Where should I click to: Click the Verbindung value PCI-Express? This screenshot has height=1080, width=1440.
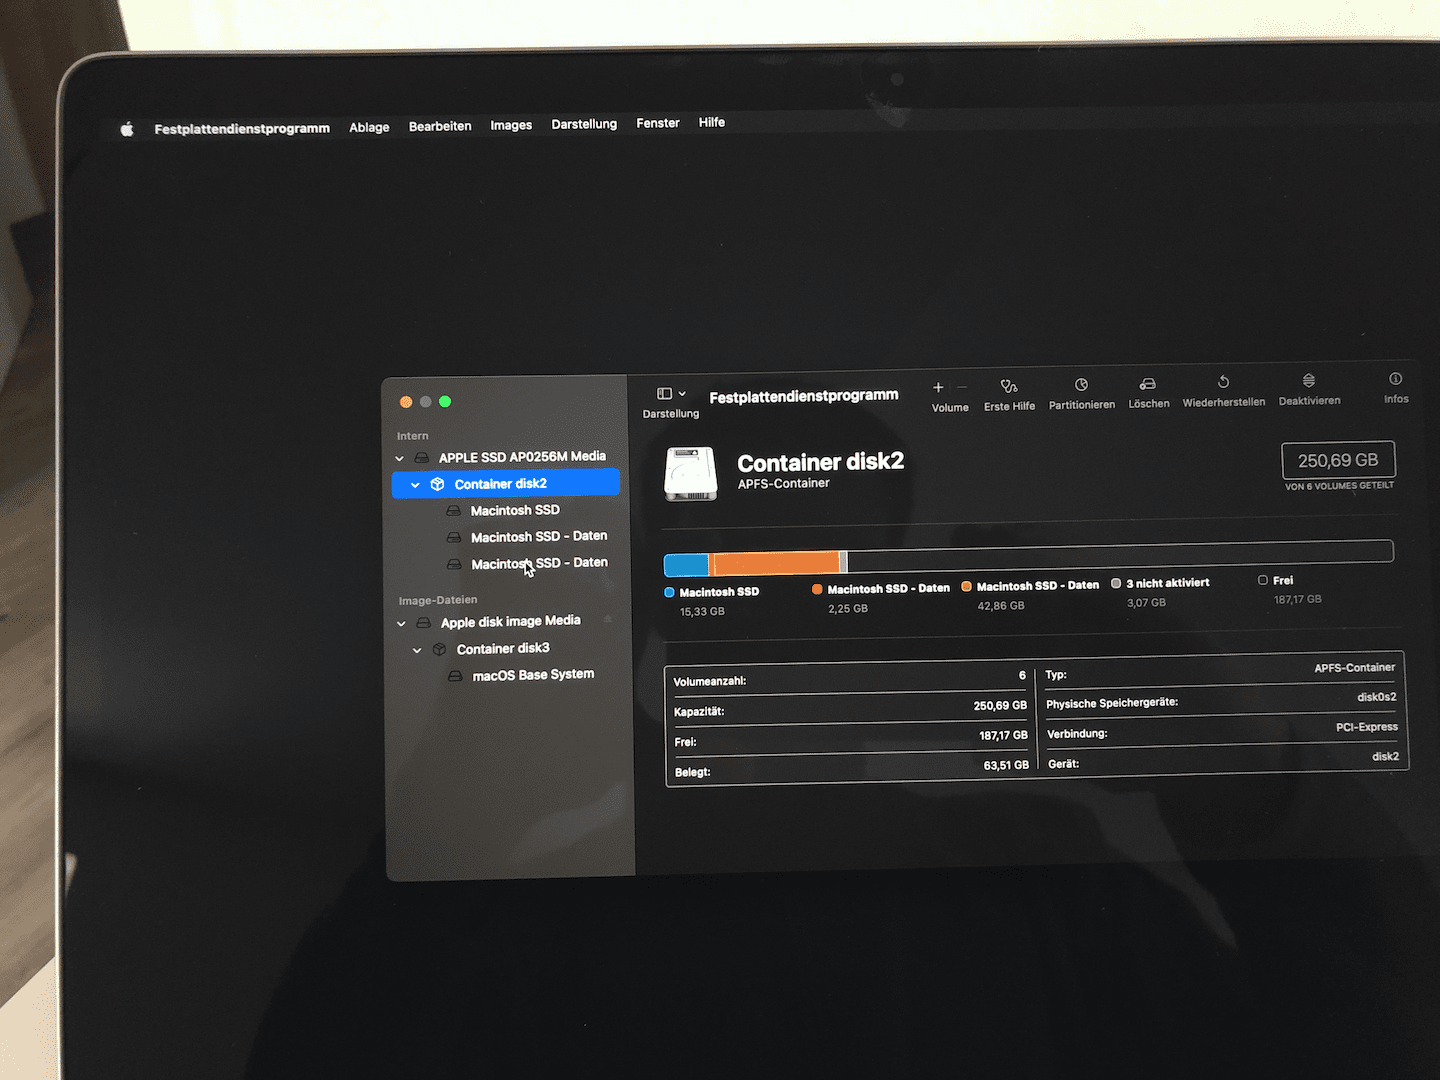point(1367,728)
